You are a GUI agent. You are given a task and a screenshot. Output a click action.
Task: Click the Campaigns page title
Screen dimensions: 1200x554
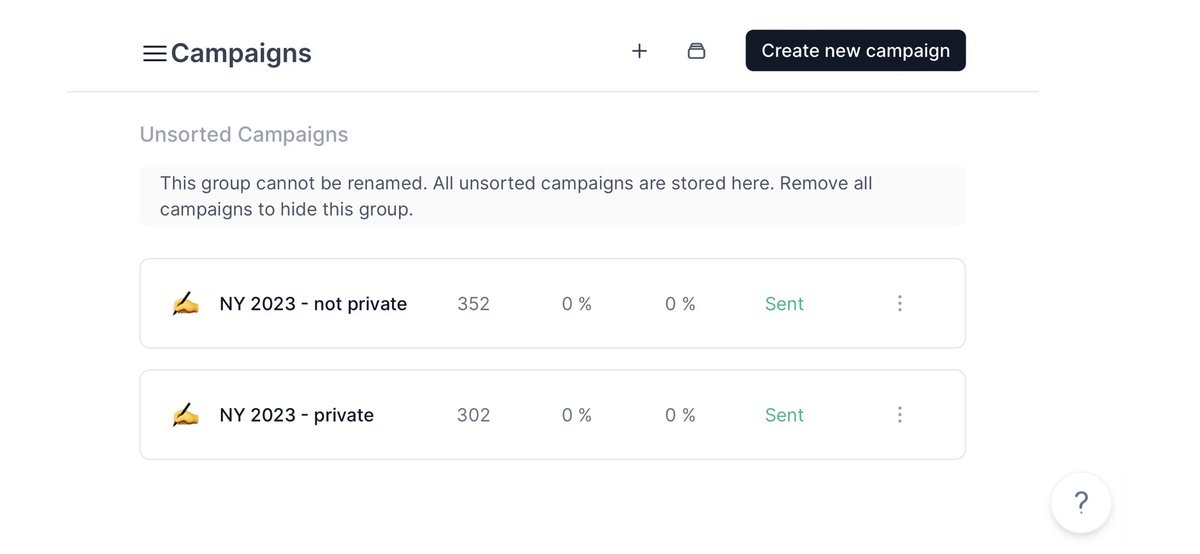coord(241,53)
